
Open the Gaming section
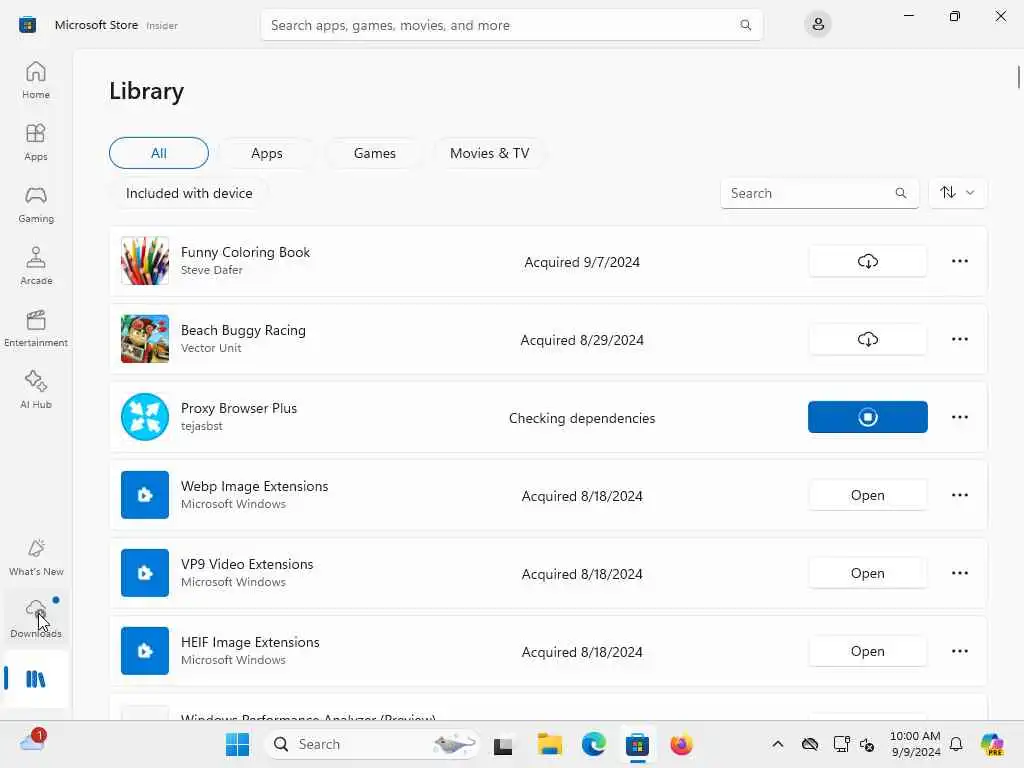click(x=36, y=204)
